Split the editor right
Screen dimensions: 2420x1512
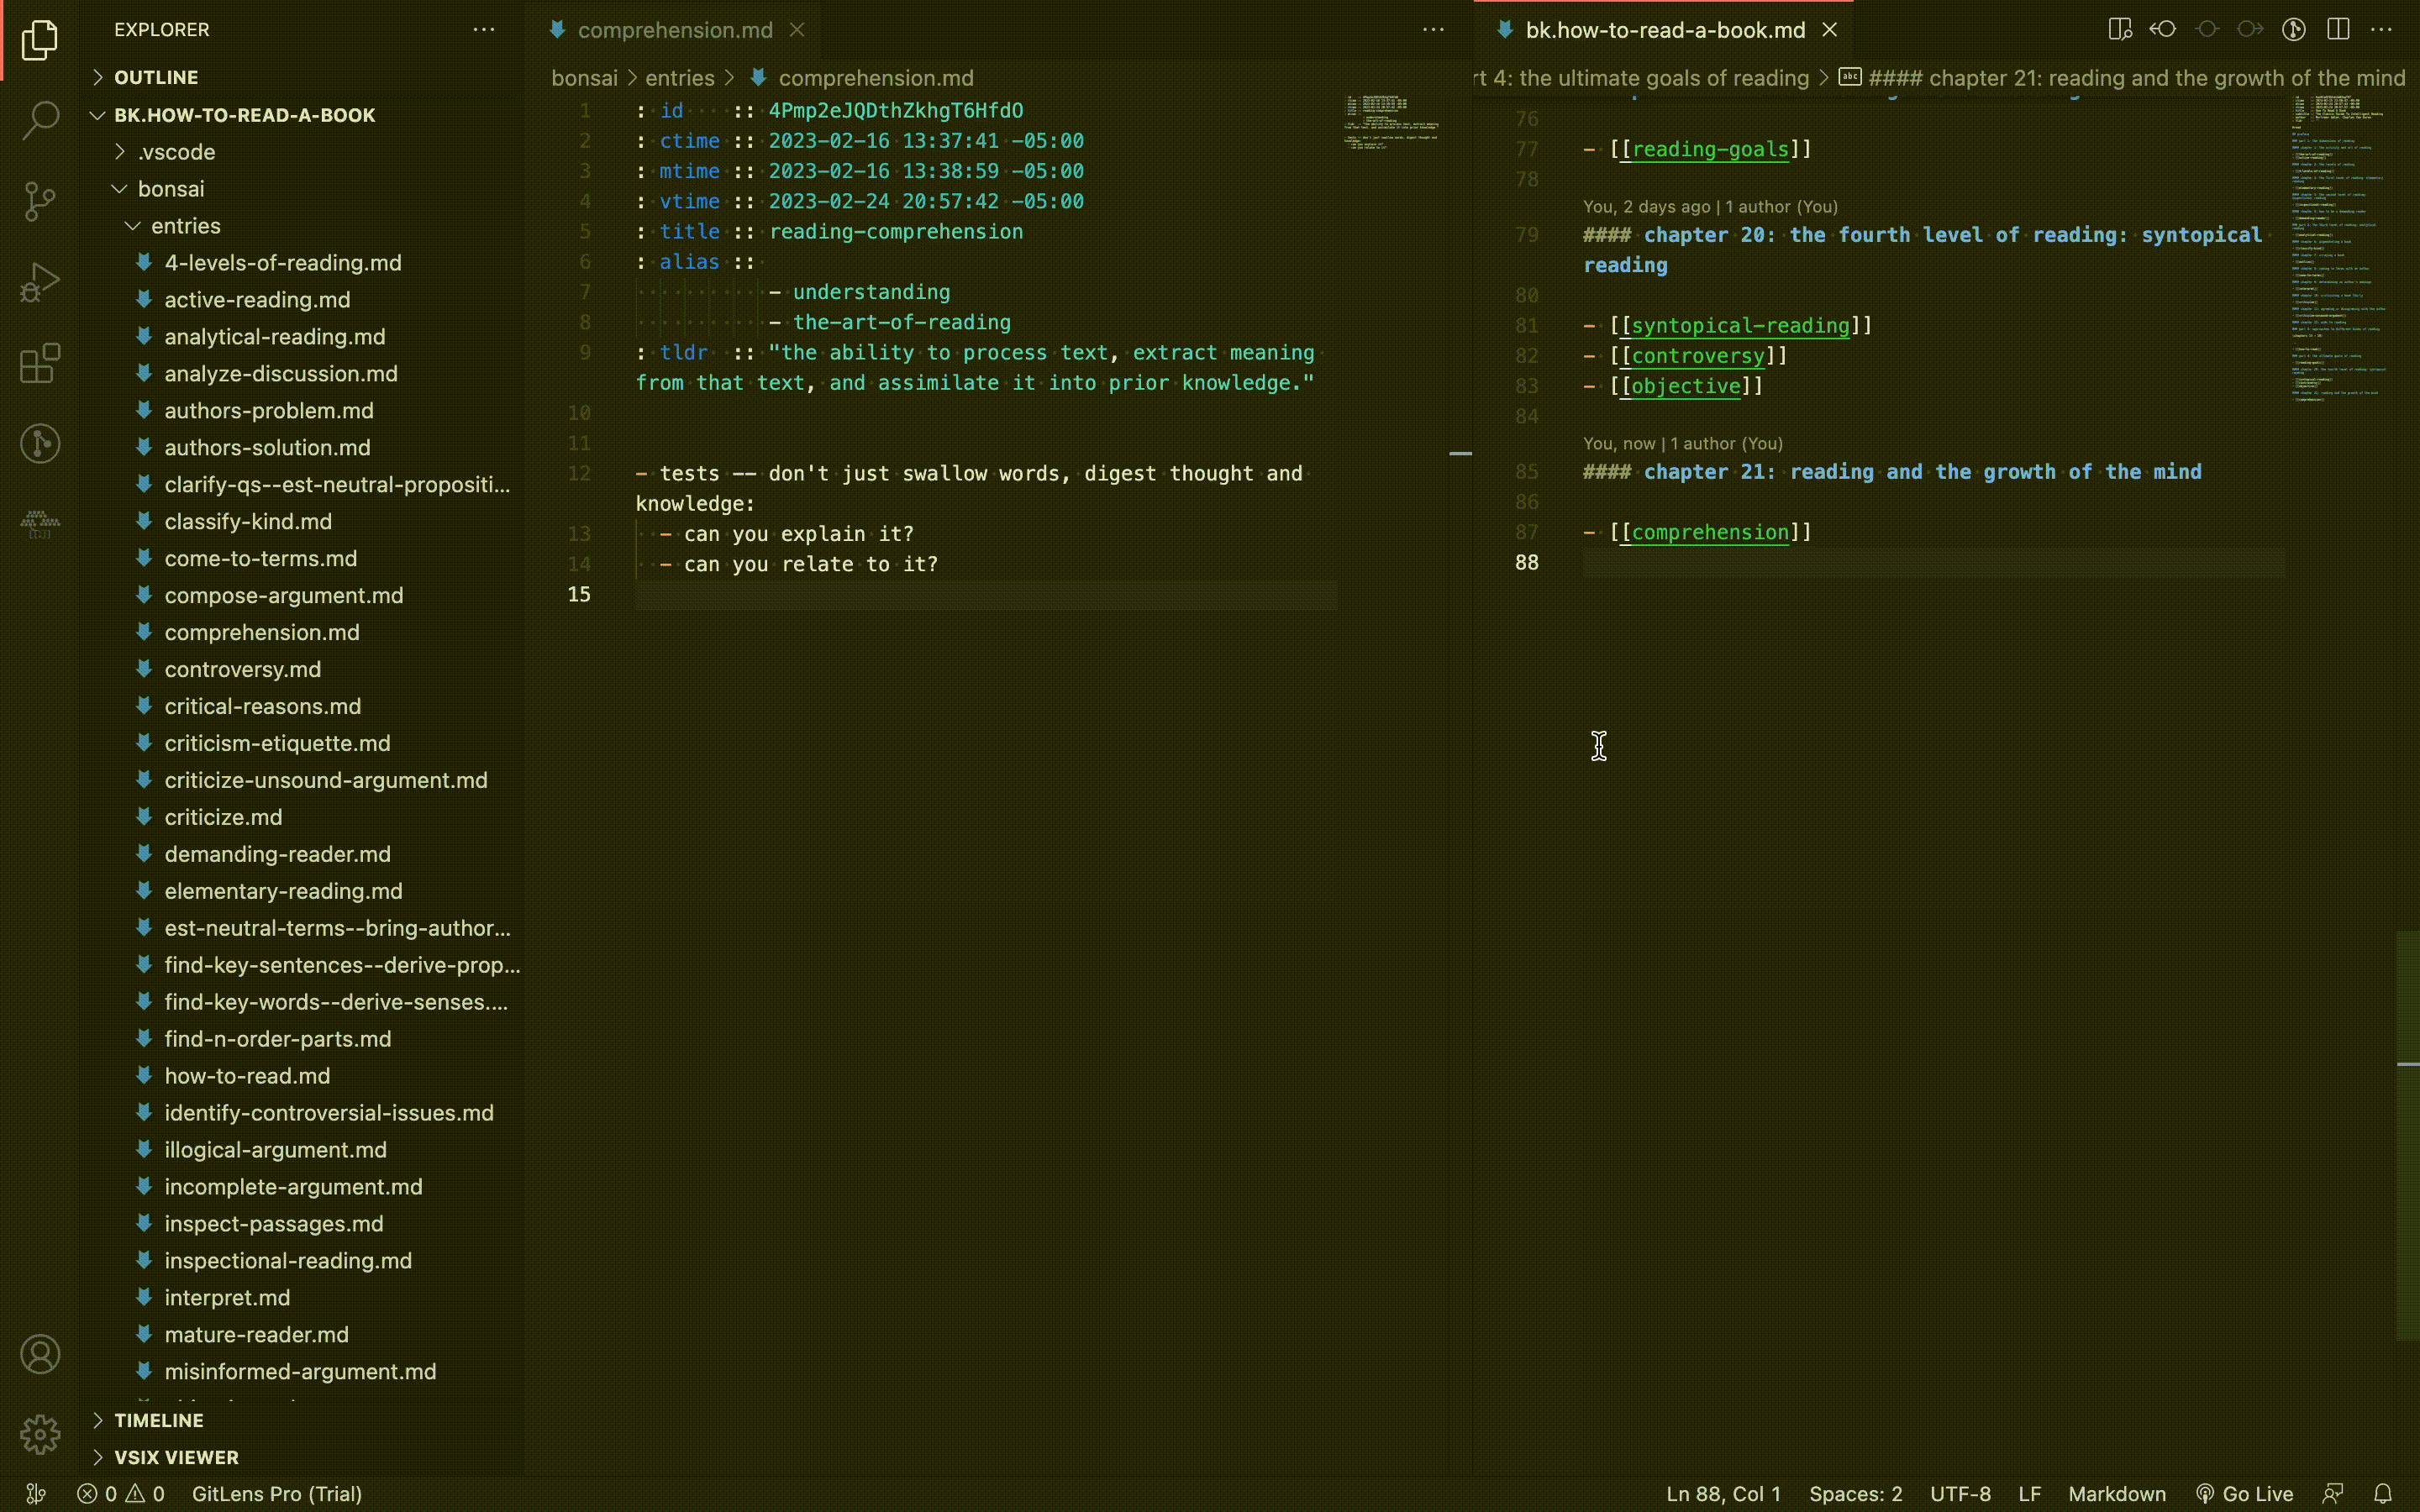[2338, 29]
